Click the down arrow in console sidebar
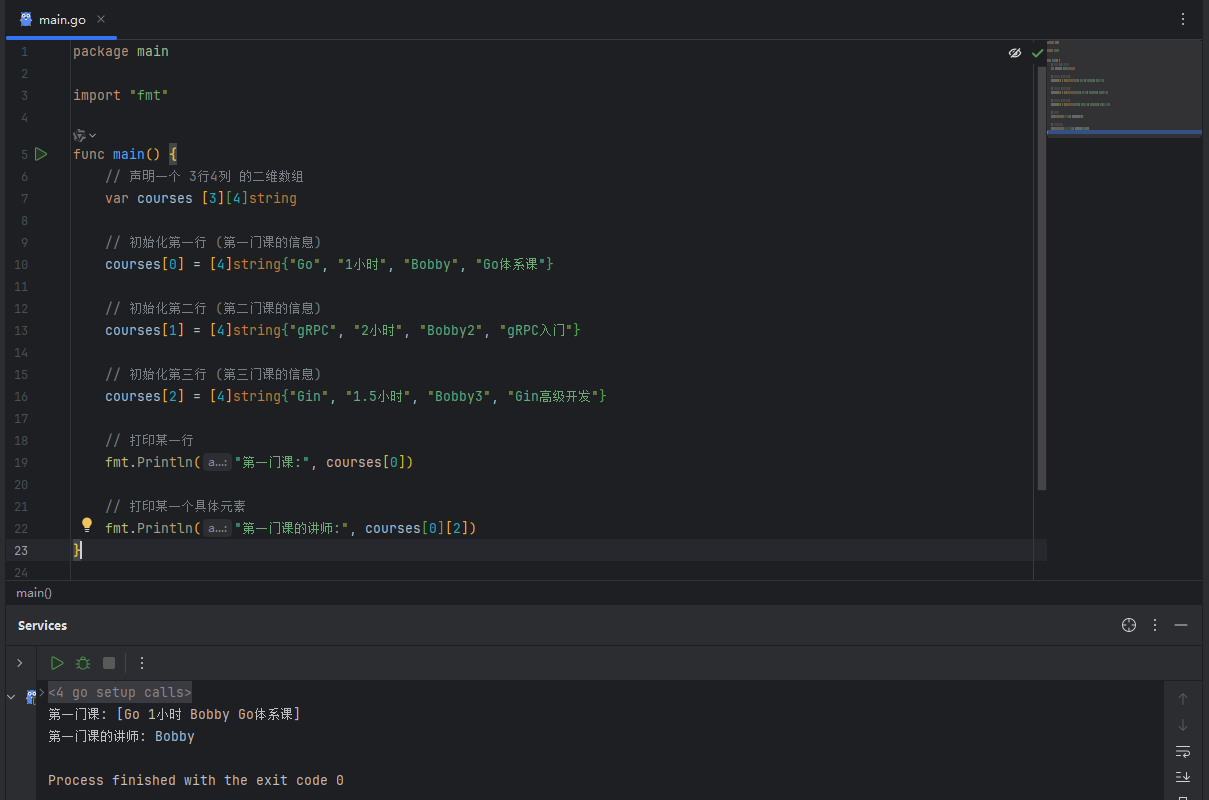 [1183, 725]
